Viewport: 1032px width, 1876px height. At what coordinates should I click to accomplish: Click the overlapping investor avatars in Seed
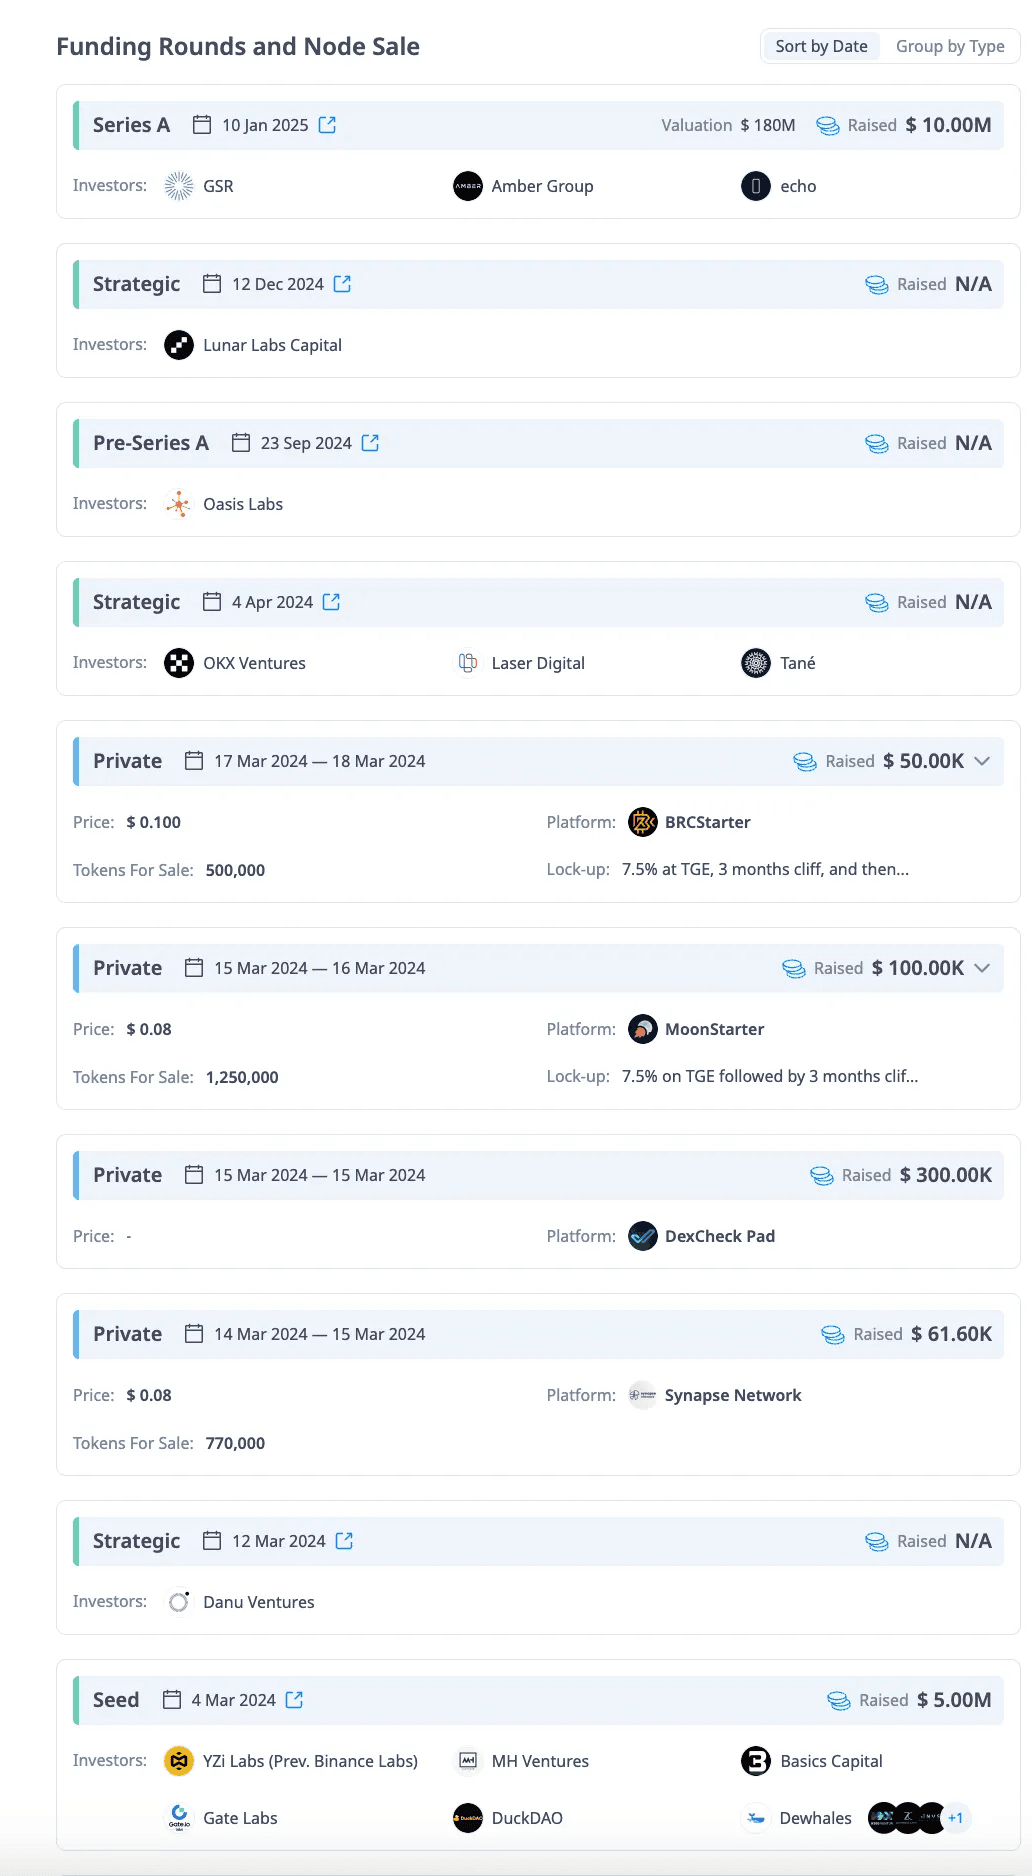(907, 1818)
